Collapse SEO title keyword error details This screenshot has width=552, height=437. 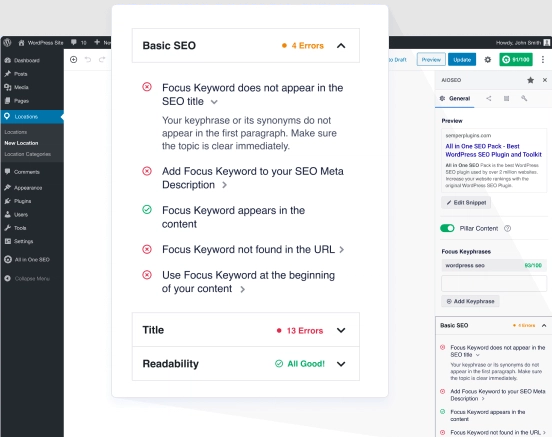tap(214, 102)
